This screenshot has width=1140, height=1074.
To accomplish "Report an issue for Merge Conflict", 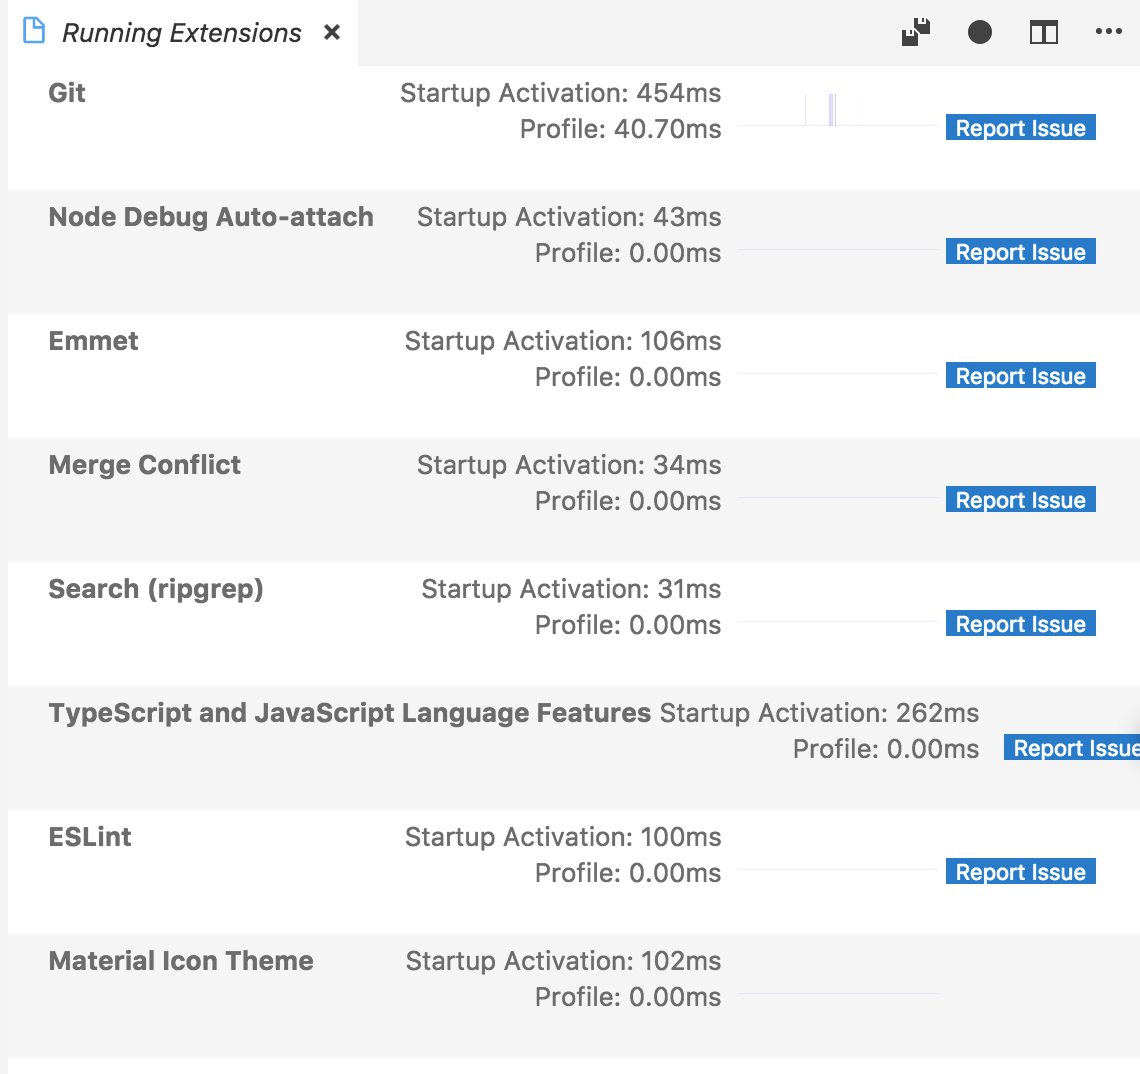I will click(x=1020, y=499).
